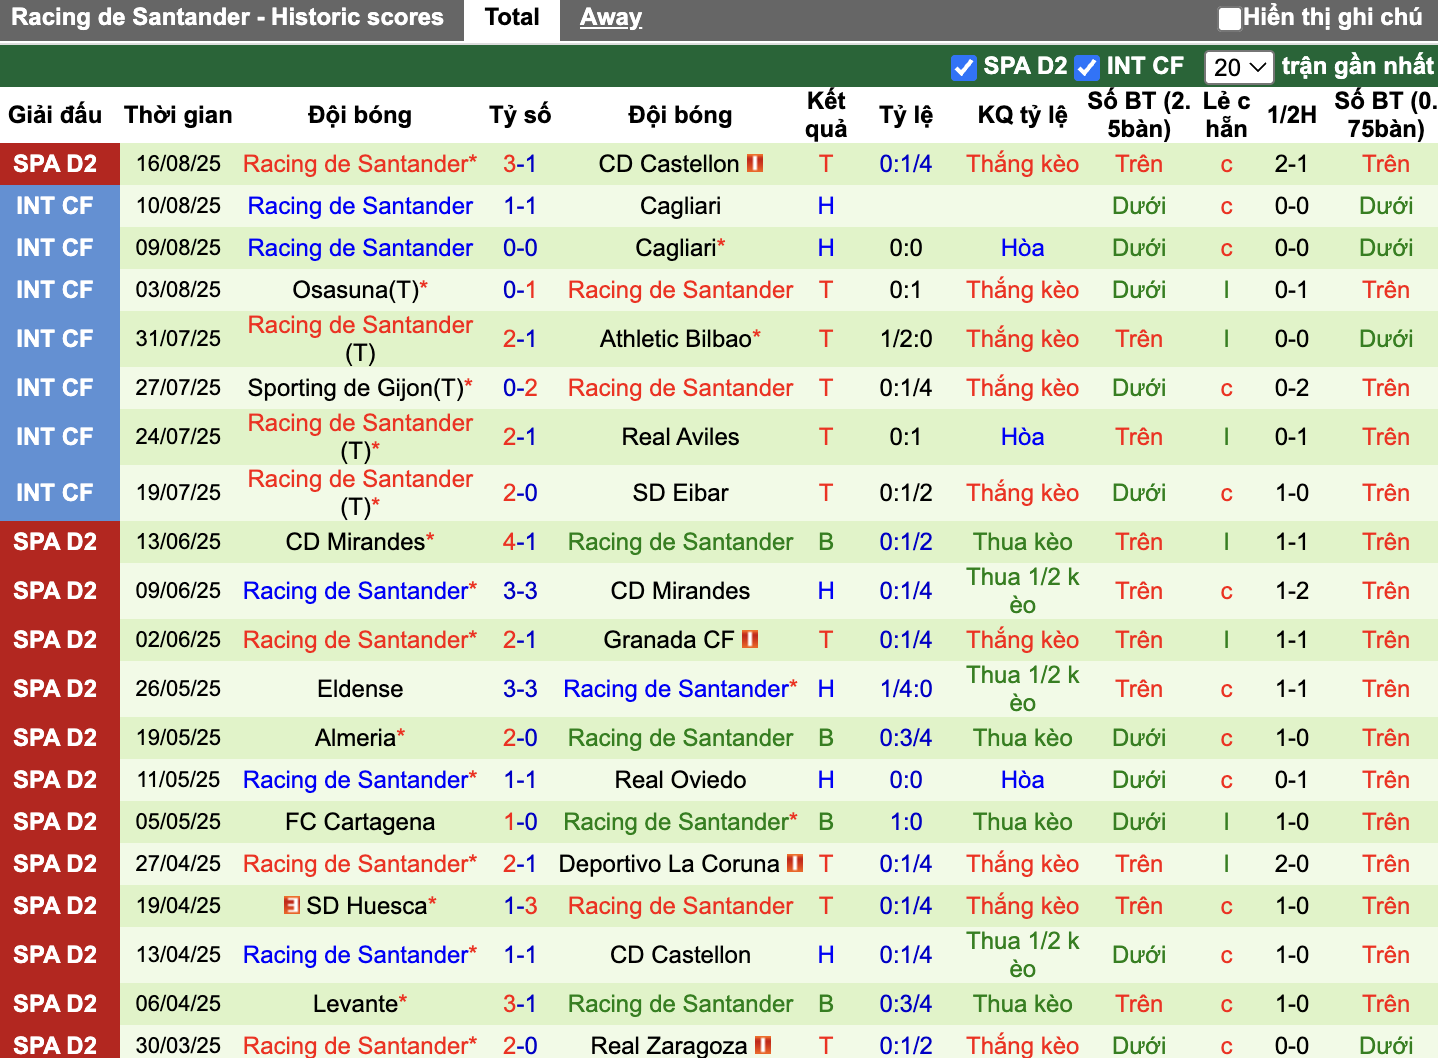Click 1:0 odds on FC Cartagena row
Screen dimensions: 1438x1058
[906, 822]
